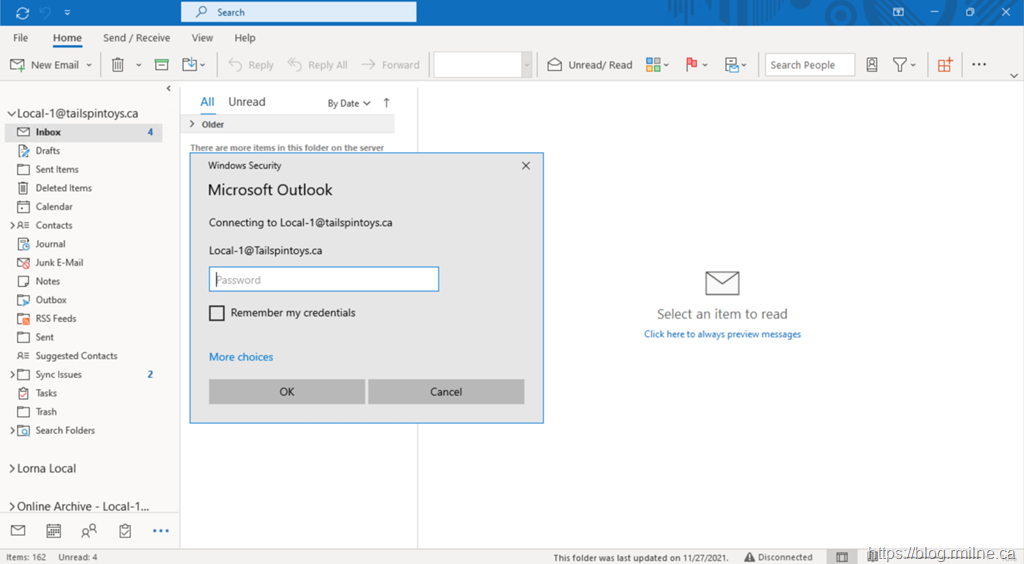Click into the Password input field
1024x564 pixels.
coord(323,280)
